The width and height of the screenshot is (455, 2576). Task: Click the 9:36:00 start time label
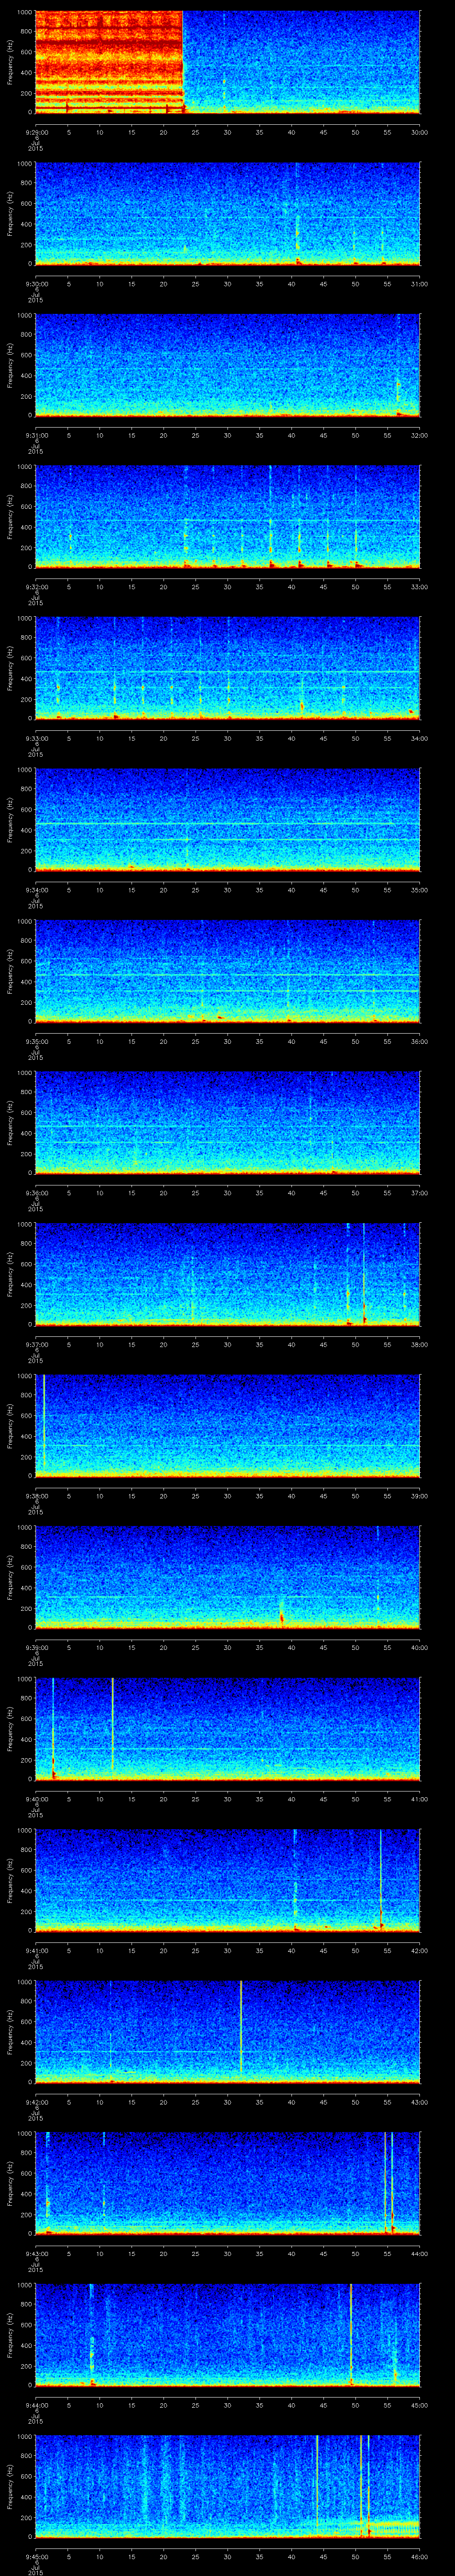pyautogui.click(x=36, y=1192)
